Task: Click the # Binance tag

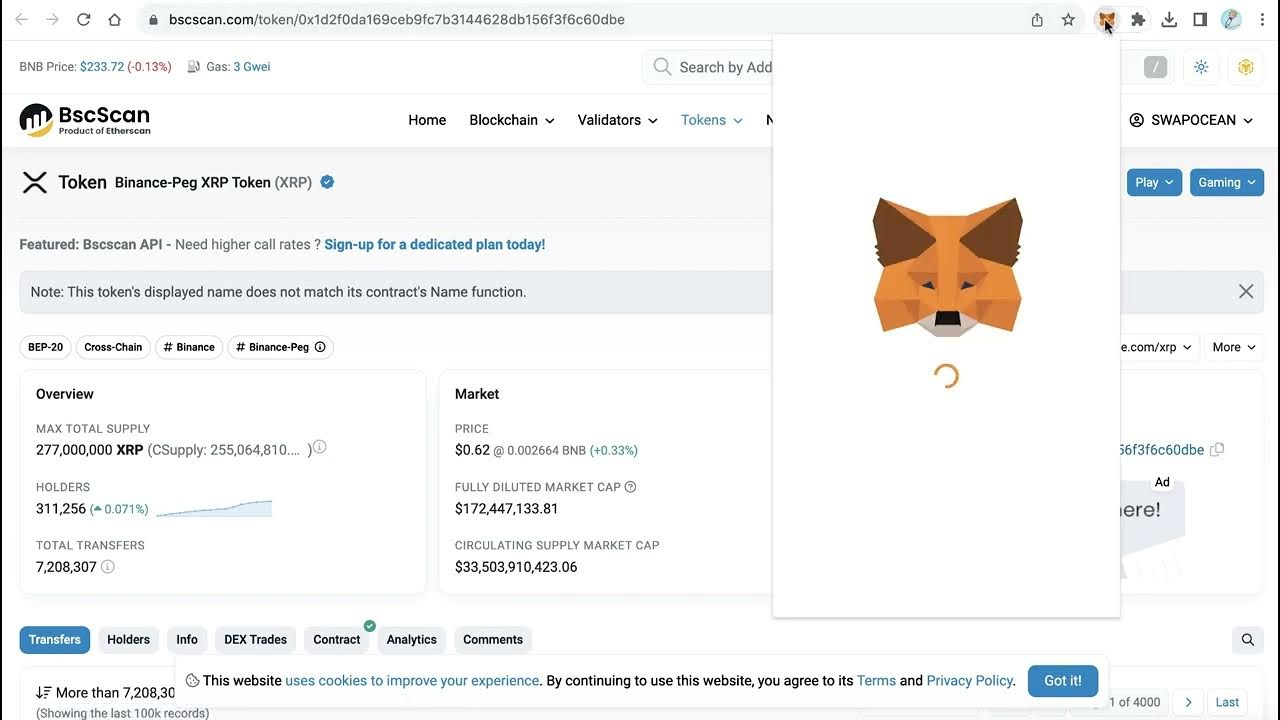Action: tap(189, 347)
